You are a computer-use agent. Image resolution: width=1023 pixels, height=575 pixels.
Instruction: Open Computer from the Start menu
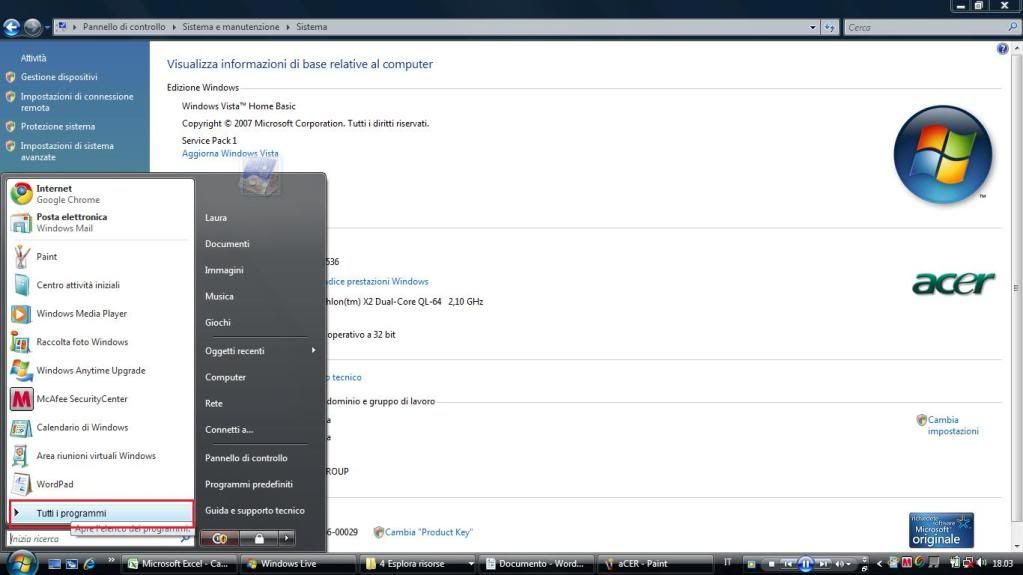tap(225, 377)
